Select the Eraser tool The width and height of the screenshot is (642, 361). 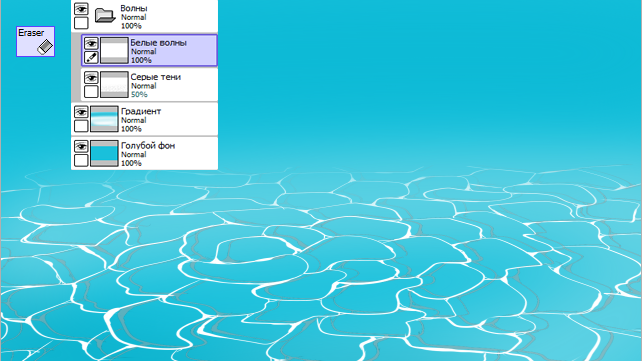(35, 41)
